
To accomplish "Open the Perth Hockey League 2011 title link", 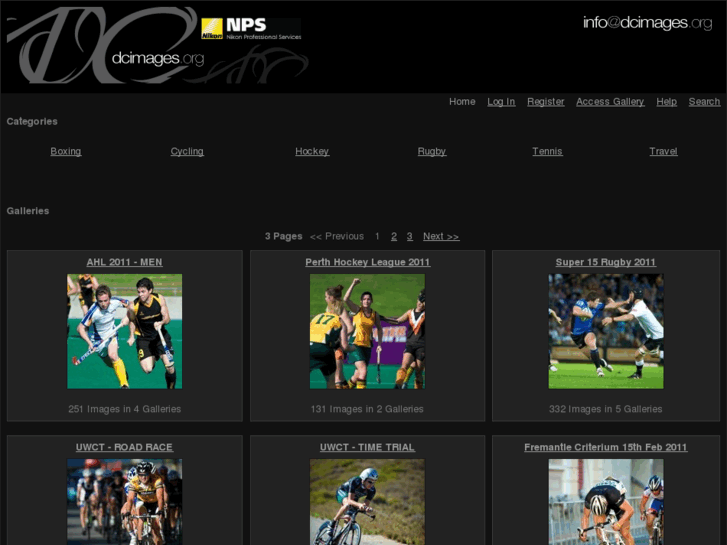I will coord(368,262).
